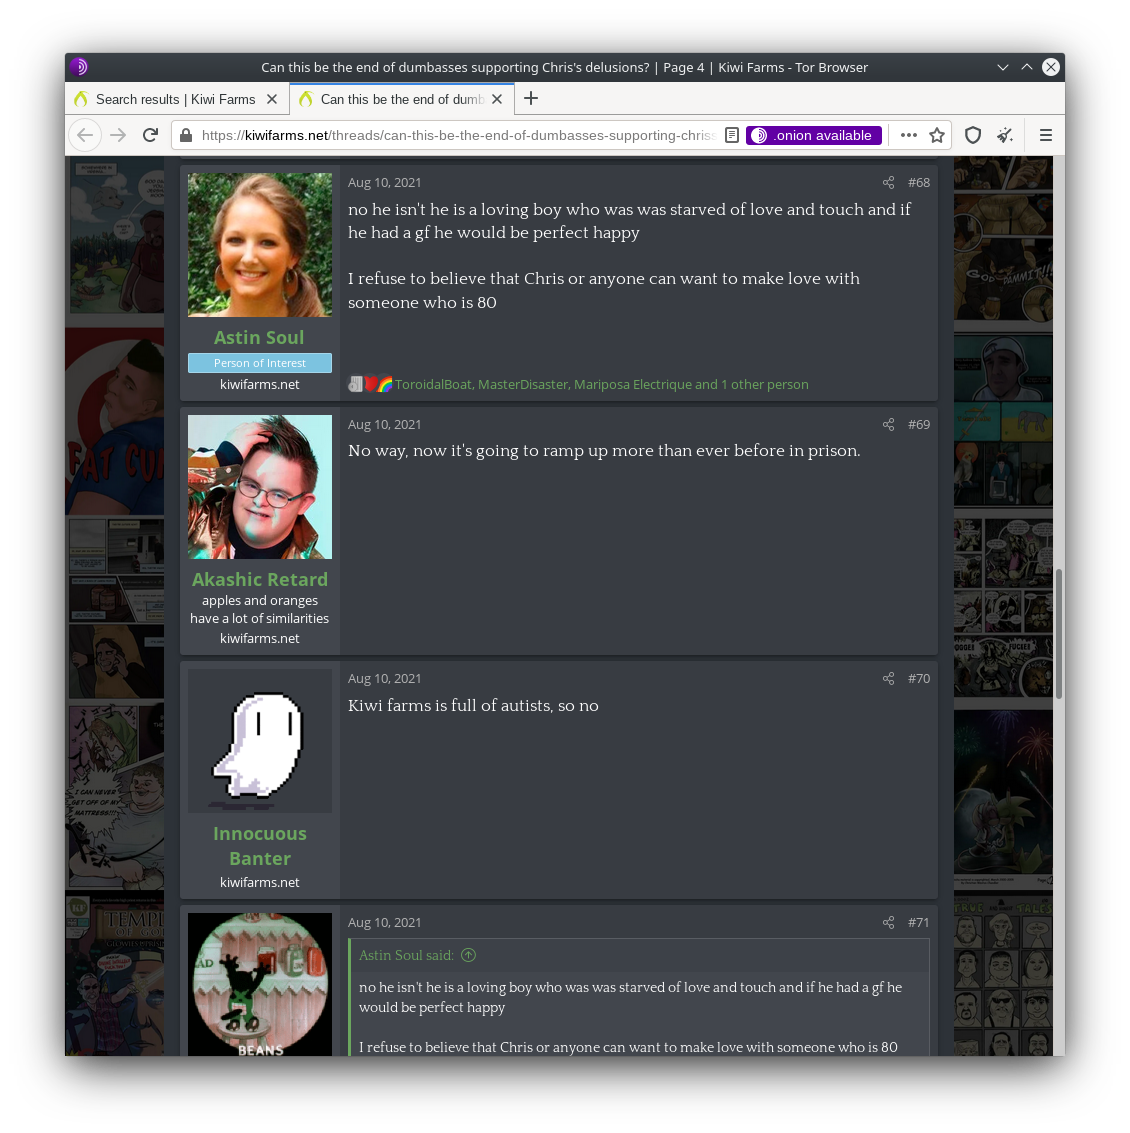The height and width of the screenshot is (1133, 1130).
Task: Open the .onion available site option
Action: [814, 135]
